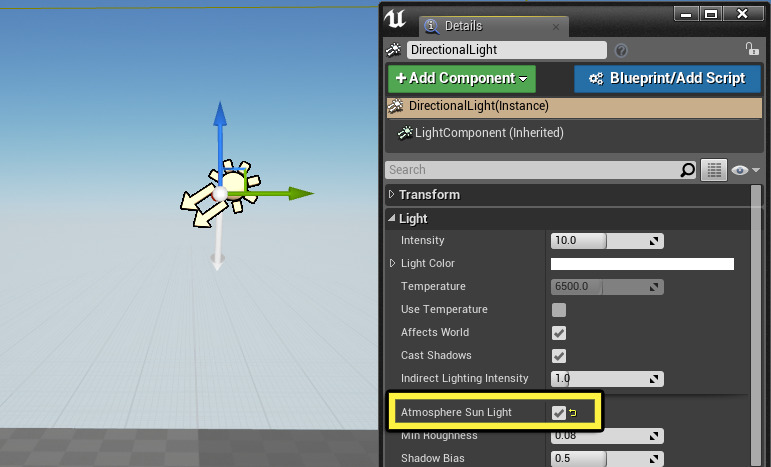Click the Min Roughness value field
This screenshot has width=771, height=467.
pos(607,436)
